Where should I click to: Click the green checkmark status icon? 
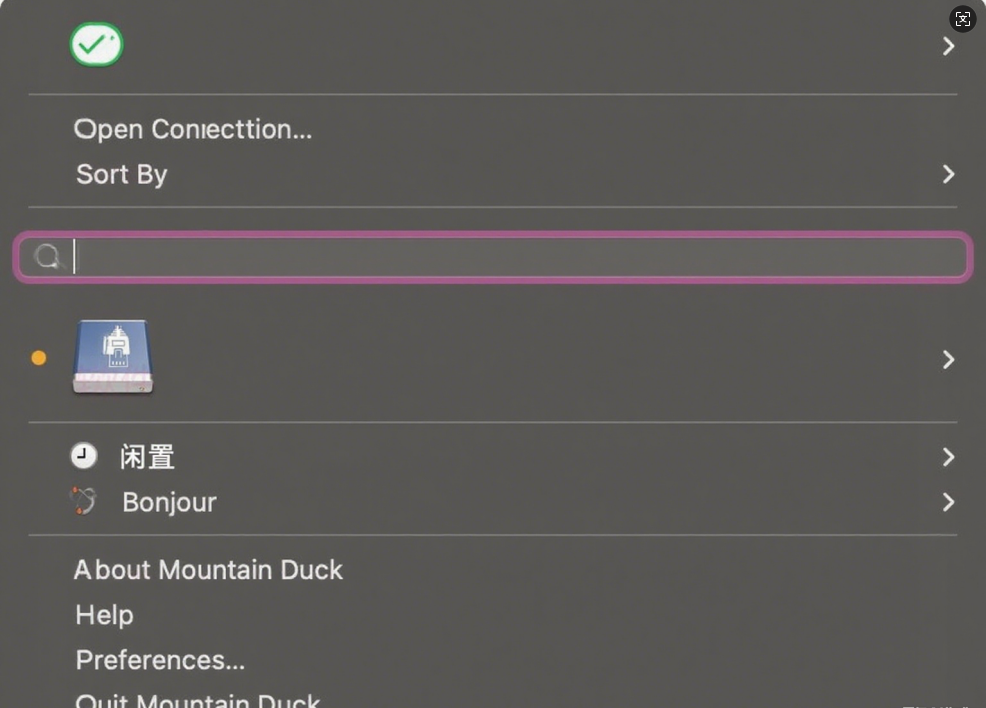tap(96, 45)
